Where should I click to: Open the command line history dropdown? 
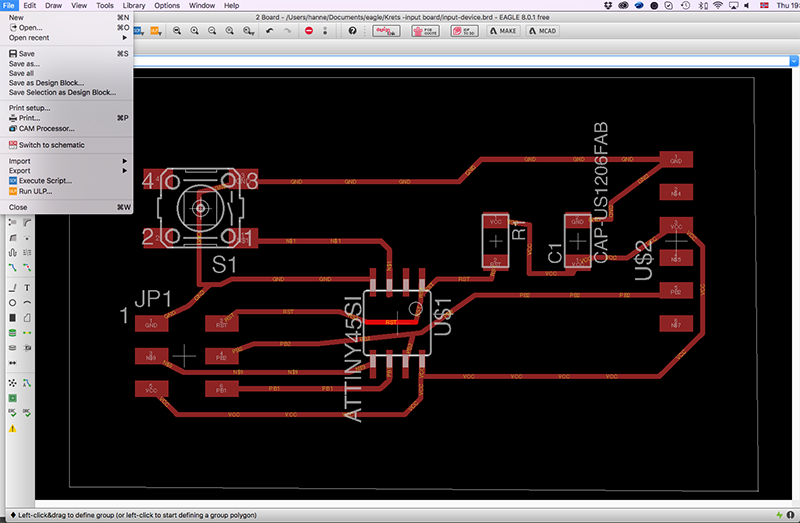794,61
